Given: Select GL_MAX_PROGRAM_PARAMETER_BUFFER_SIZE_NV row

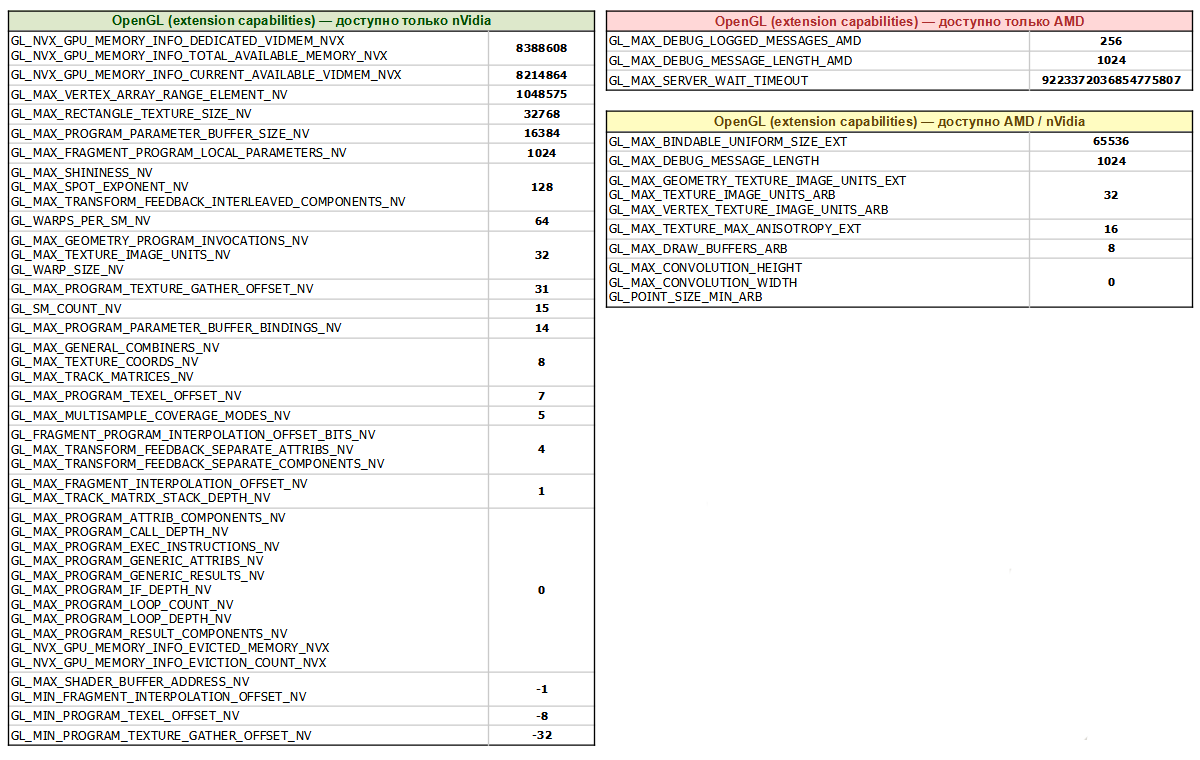Looking at the screenshot, I should (301, 133).
